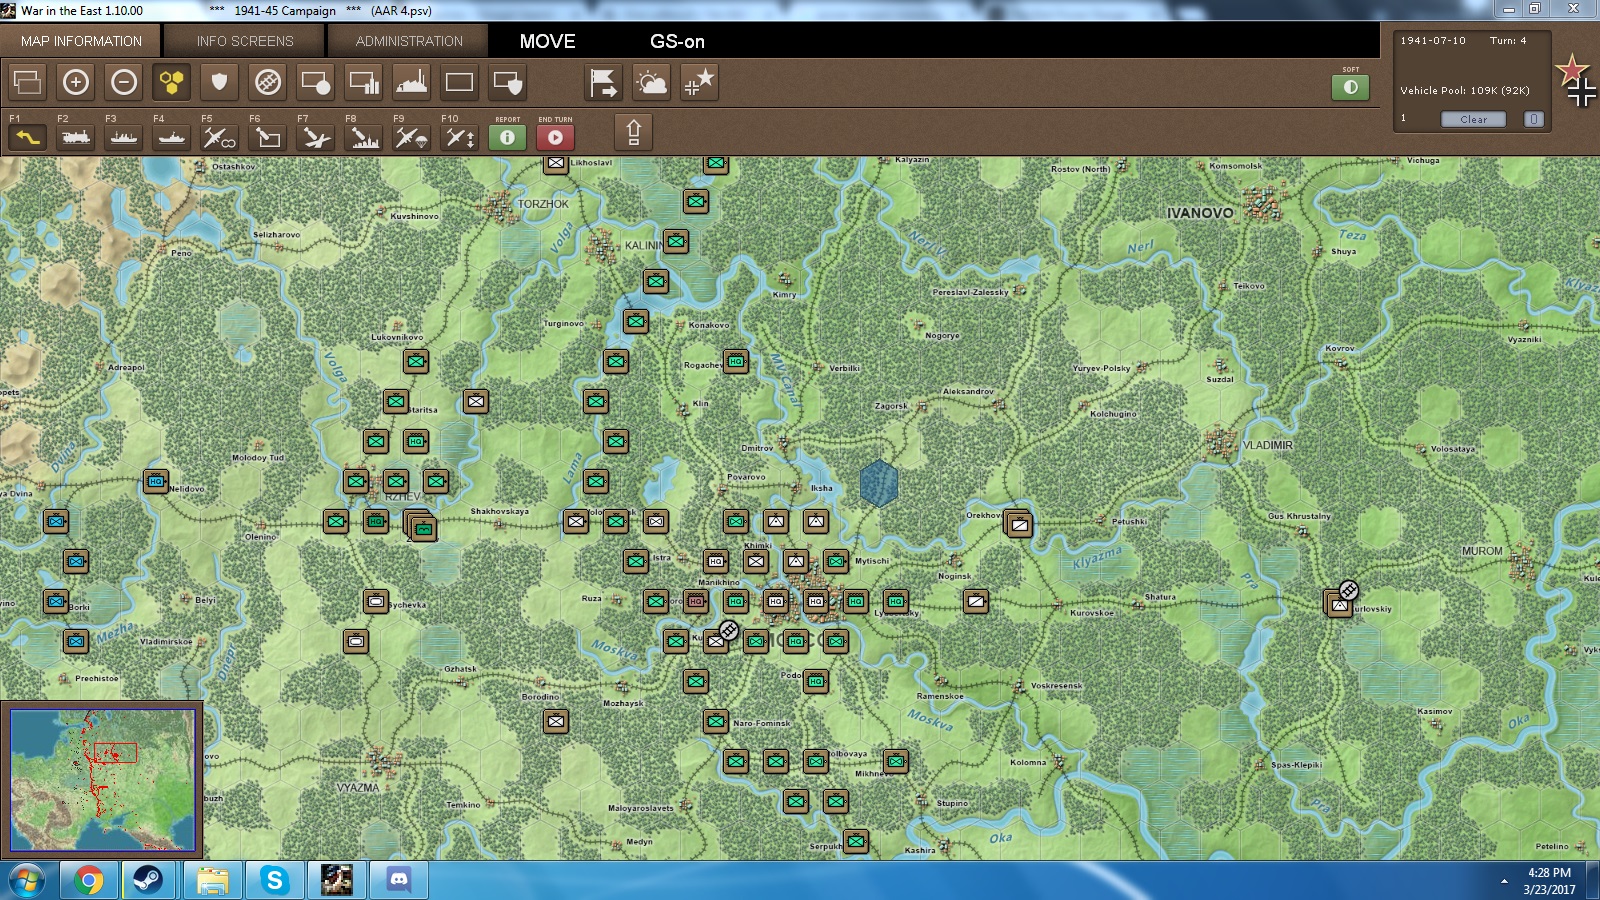Open Skype from the taskbar
Image resolution: width=1600 pixels, height=900 pixels.
tap(274, 881)
